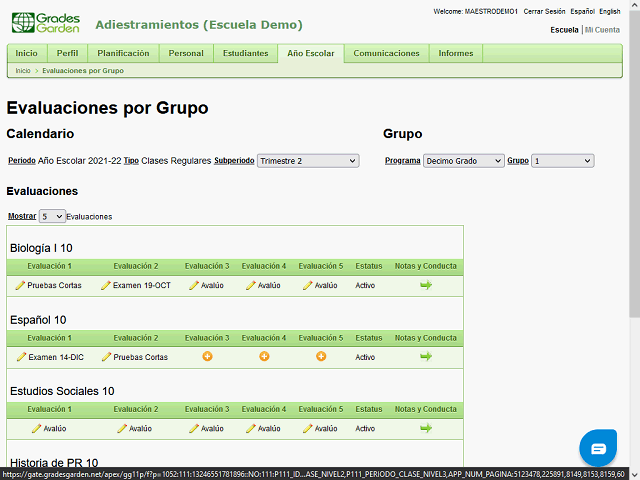Switch to the Estudiantes tab
Viewport: 640px width, 480px height.
(245, 53)
